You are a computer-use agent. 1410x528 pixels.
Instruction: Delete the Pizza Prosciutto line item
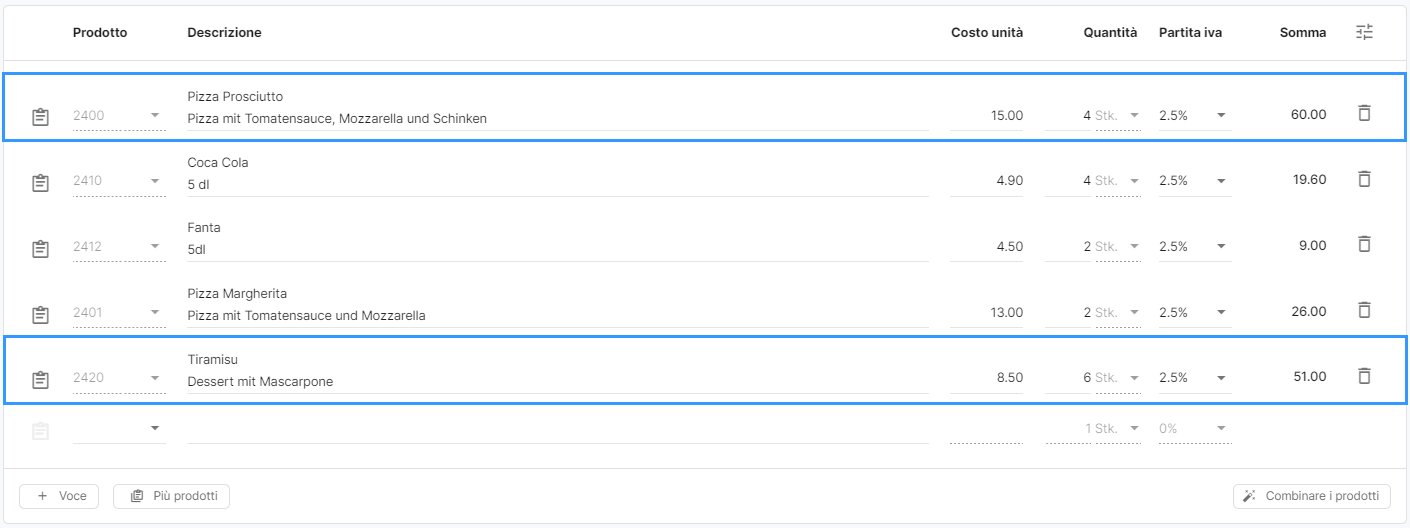[1364, 113]
